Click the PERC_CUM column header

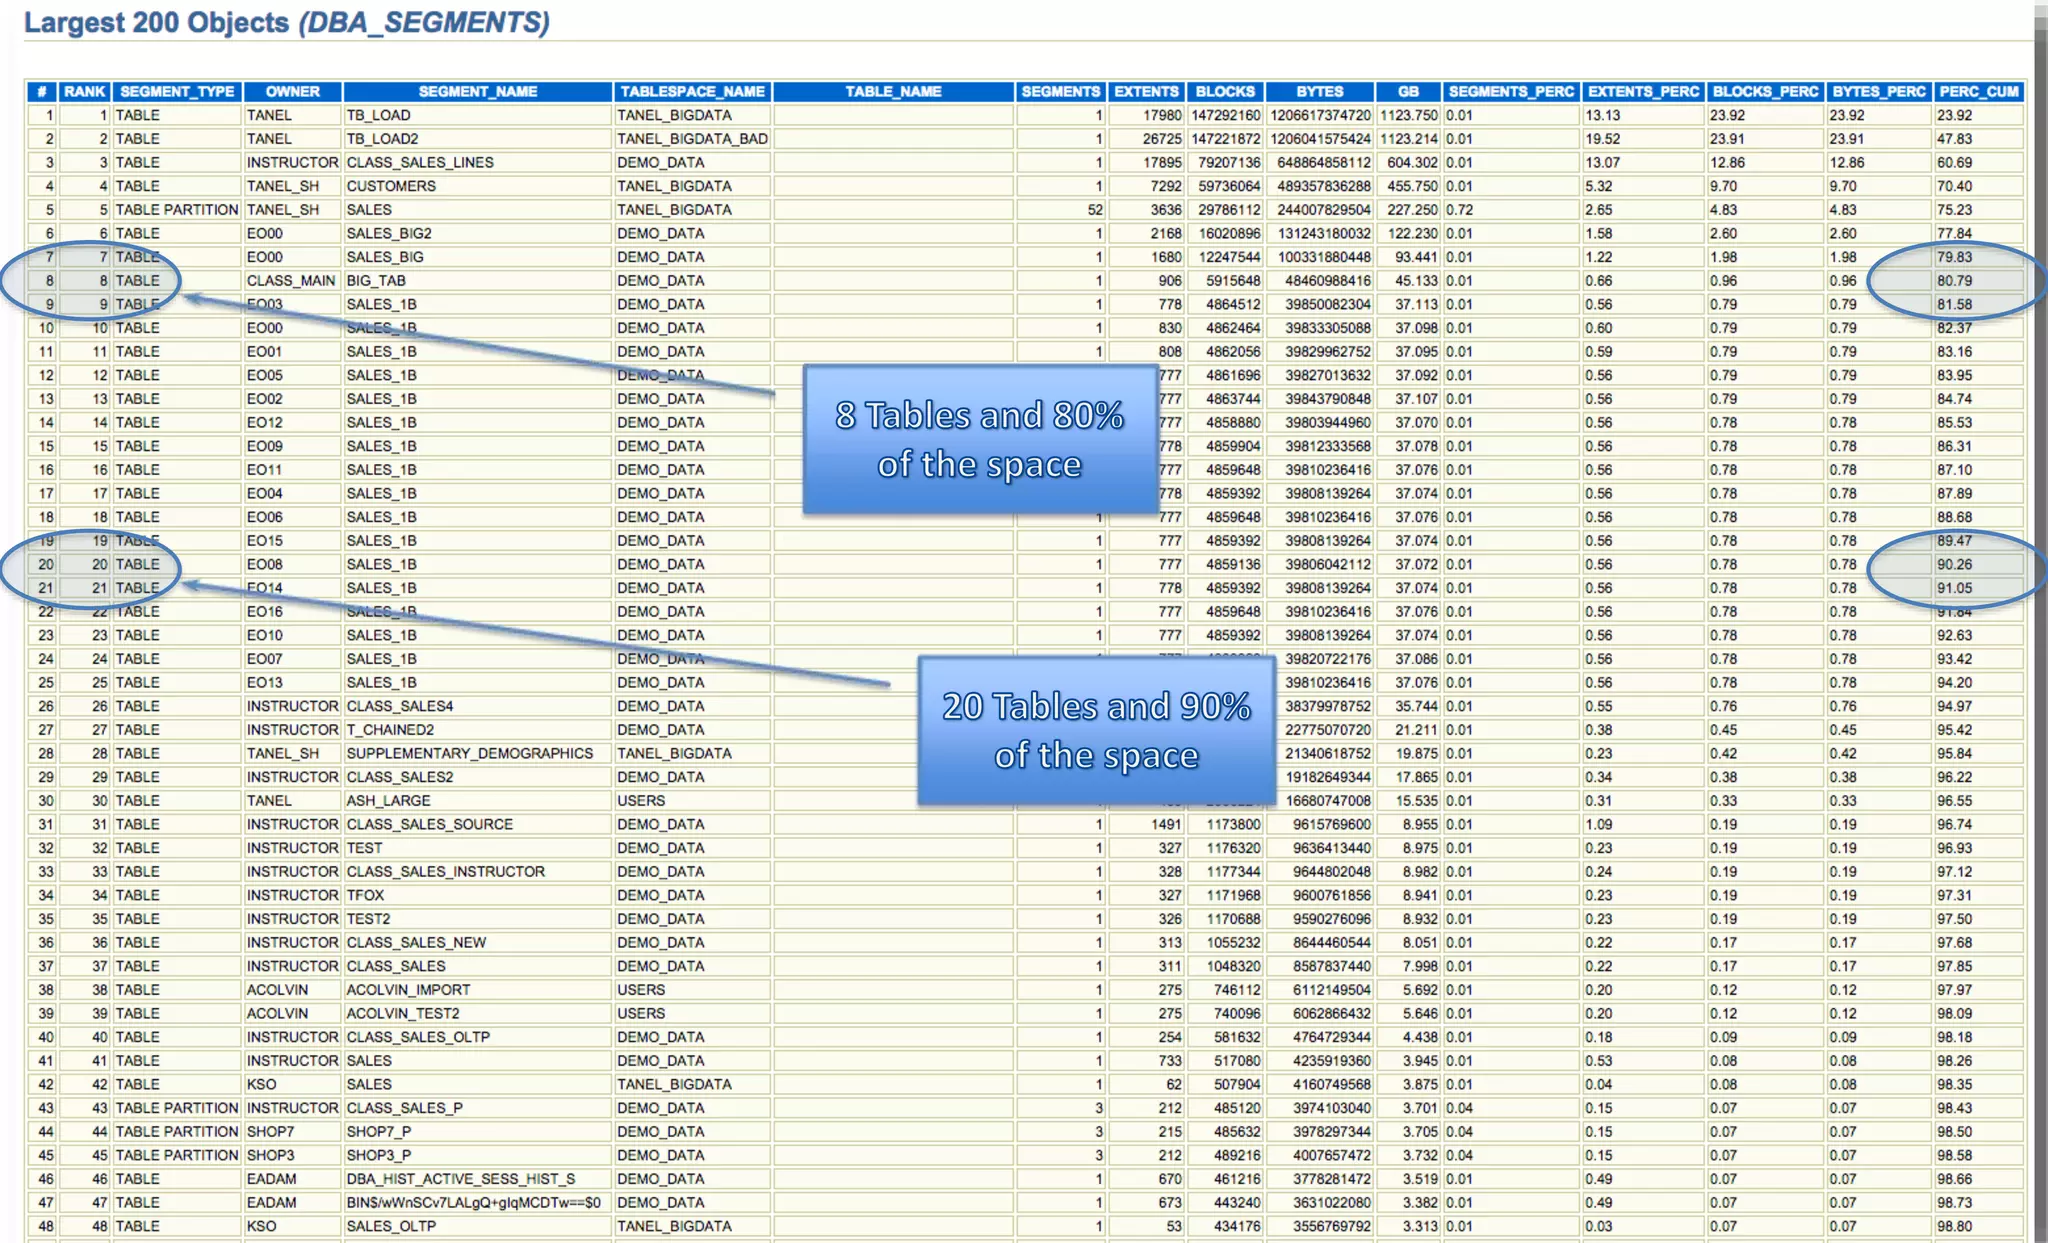click(1978, 91)
